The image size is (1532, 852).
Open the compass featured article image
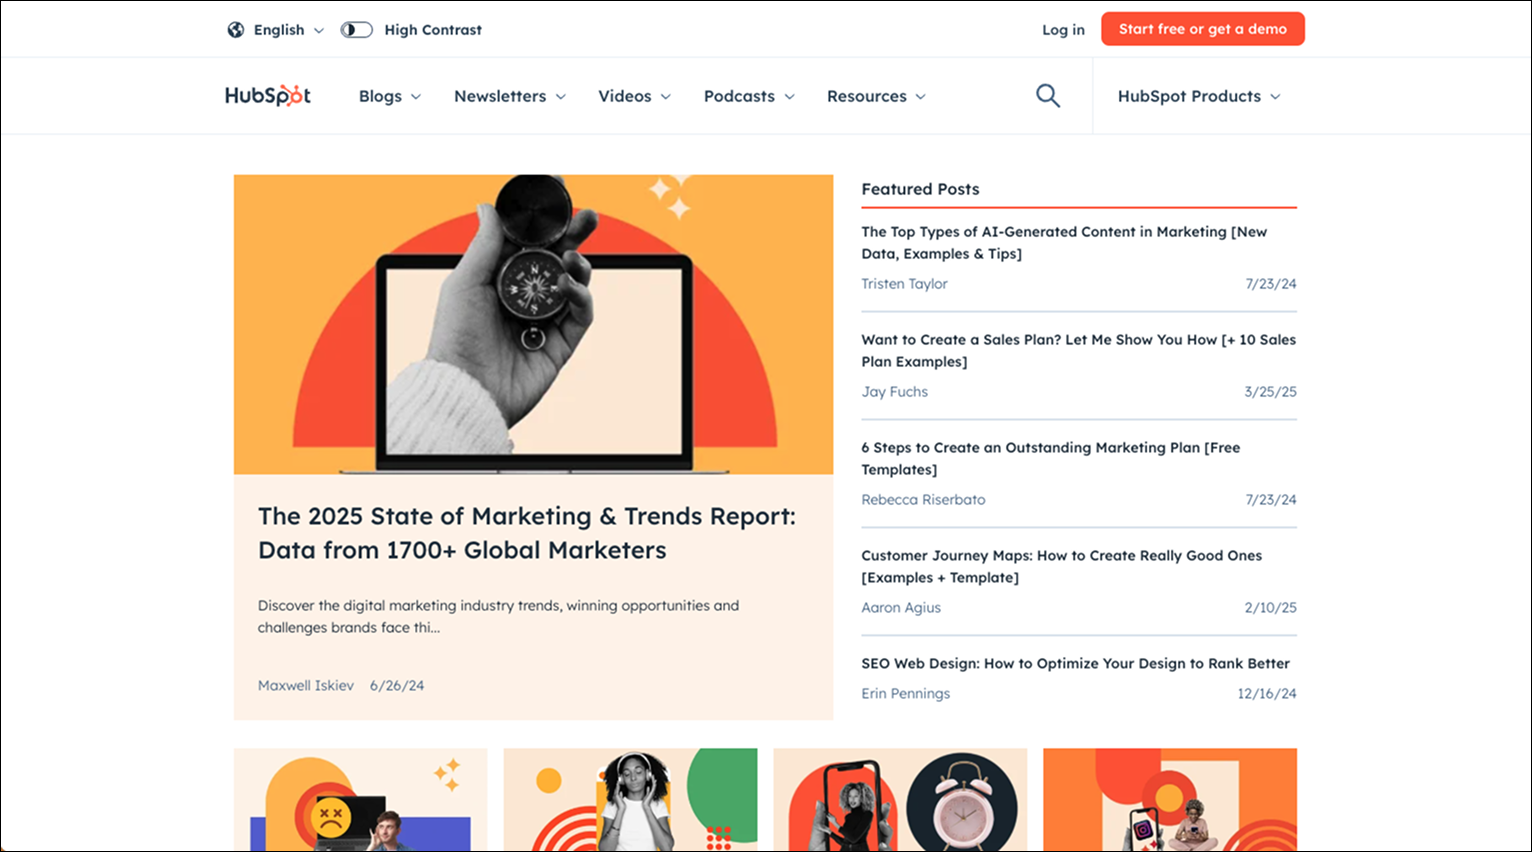point(533,323)
